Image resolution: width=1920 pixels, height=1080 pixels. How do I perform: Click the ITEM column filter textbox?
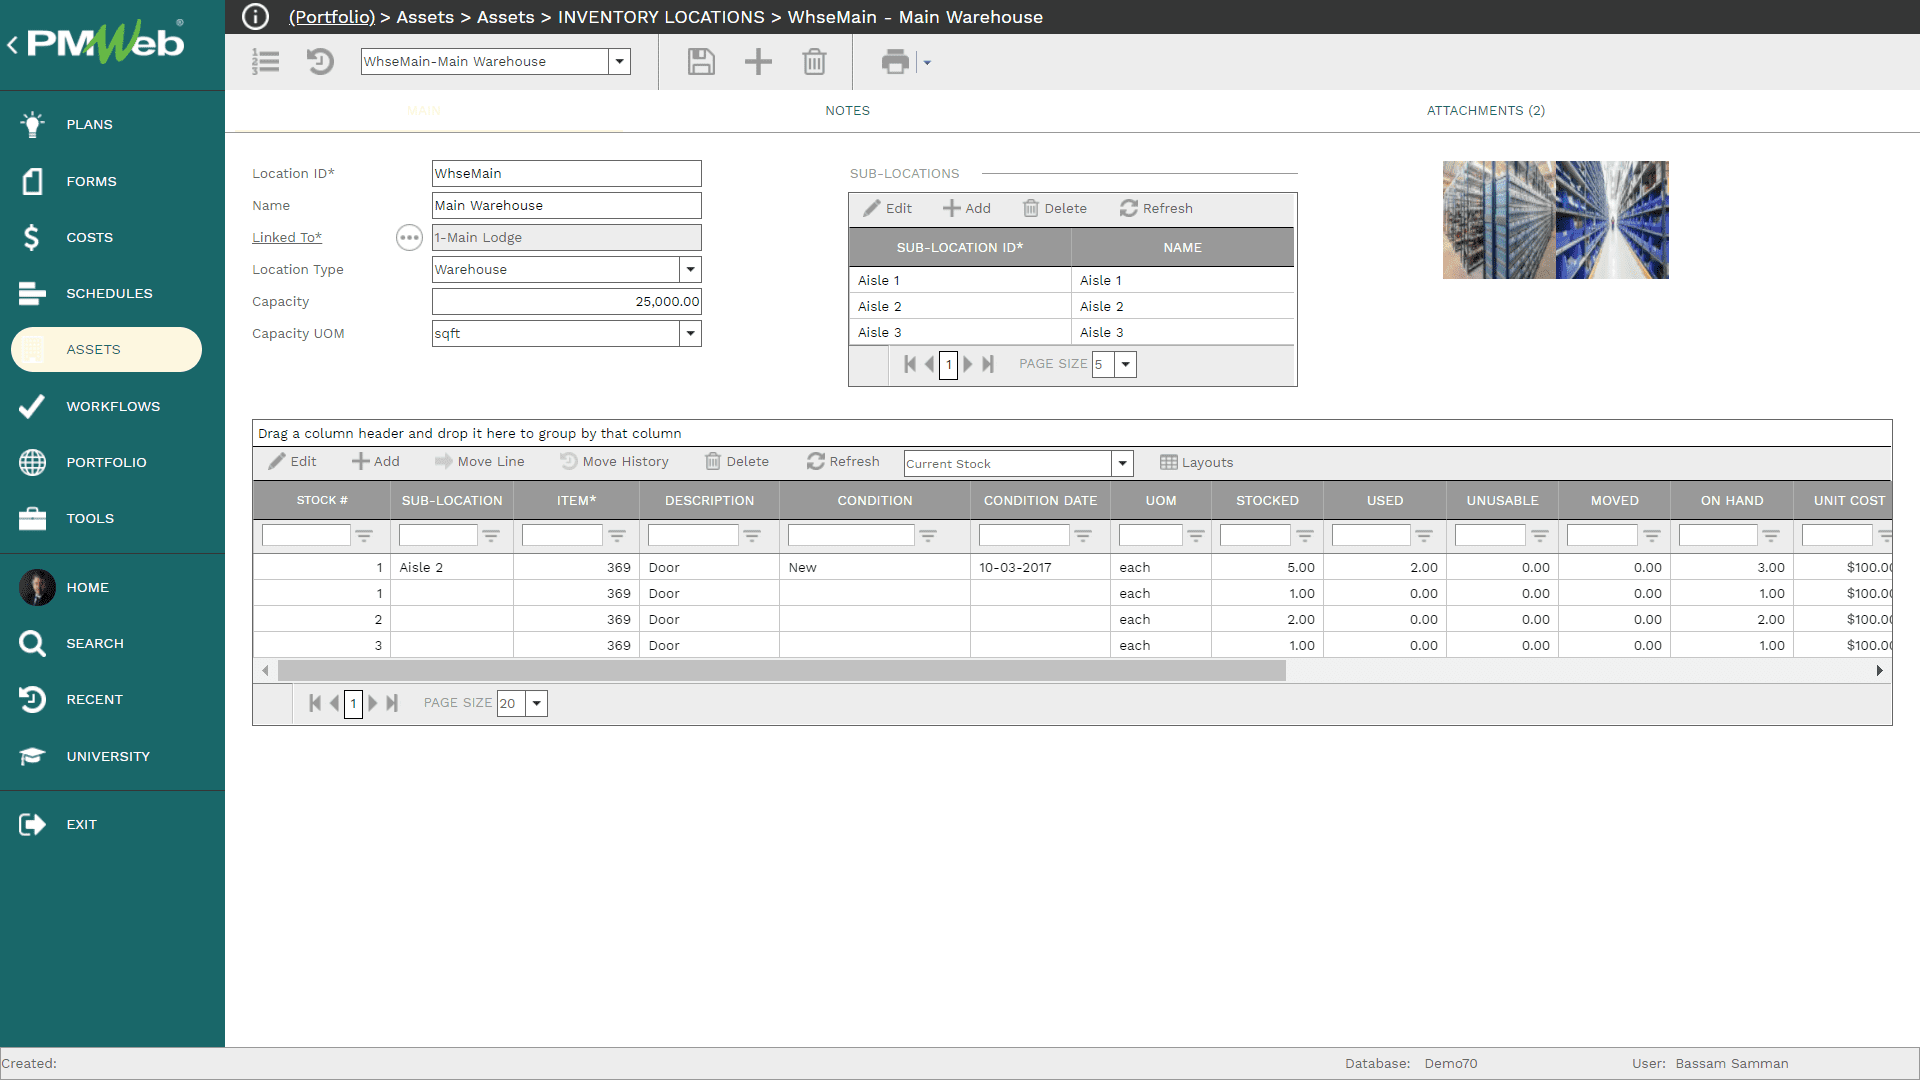point(562,536)
